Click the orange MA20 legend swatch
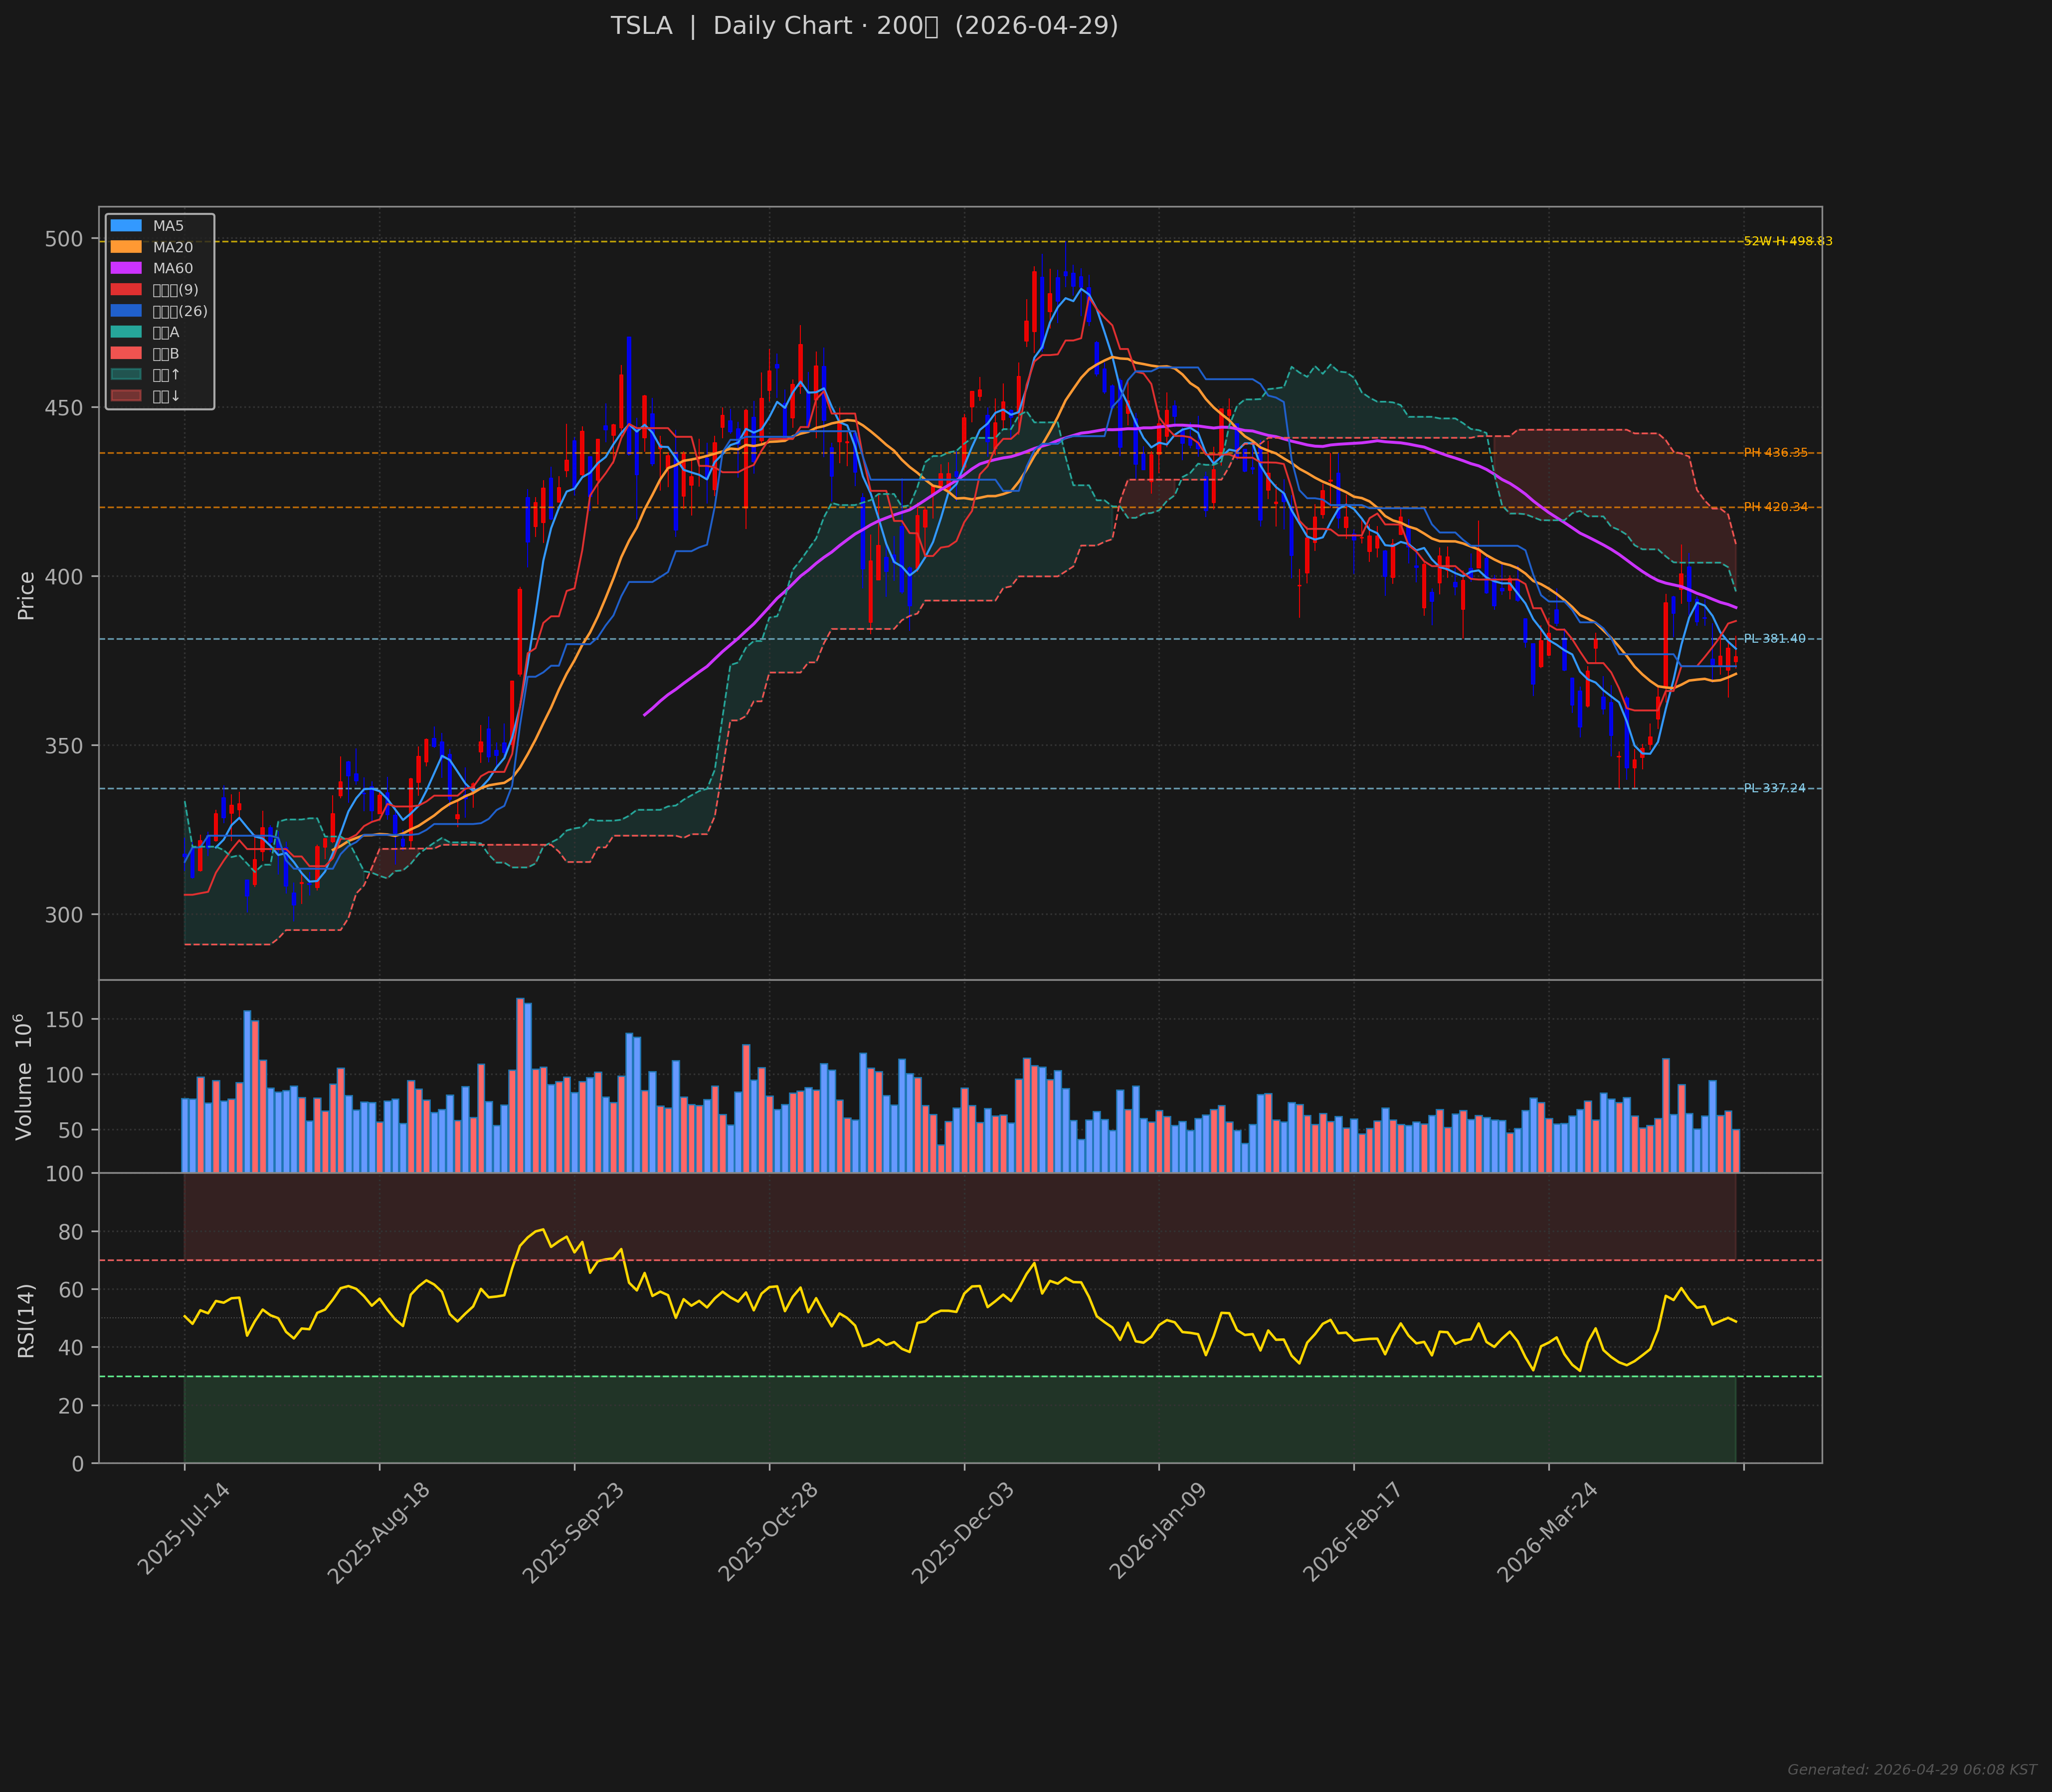This screenshot has width=2052, height=1792. [126, 247]
